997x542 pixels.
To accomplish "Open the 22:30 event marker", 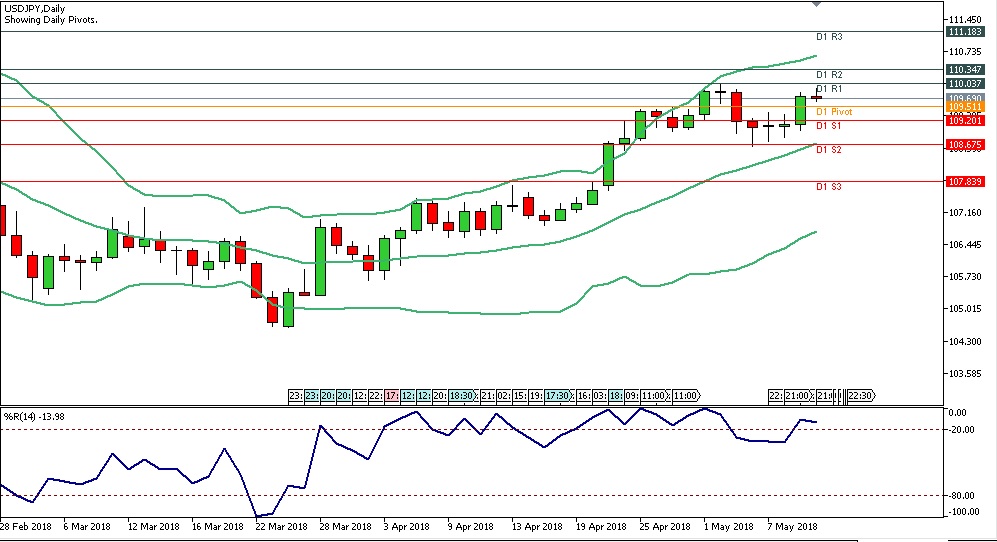I will [860, 395].
